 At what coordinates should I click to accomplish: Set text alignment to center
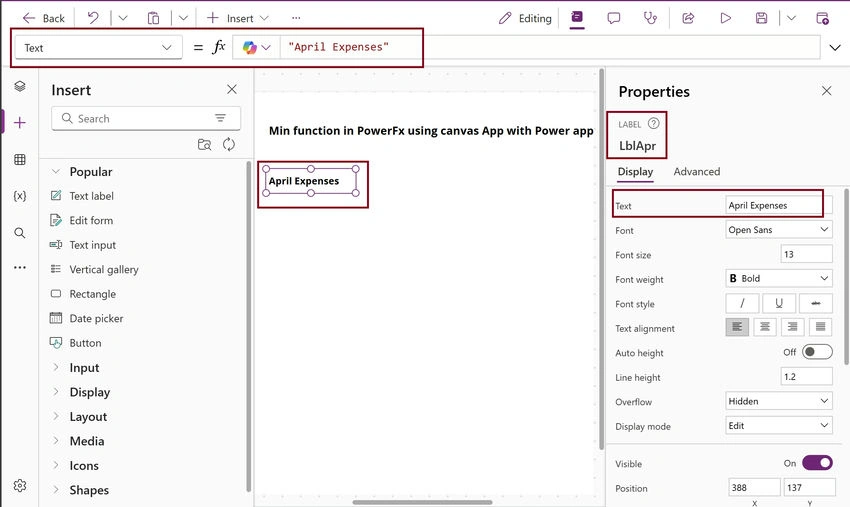pyautogui.click(x=765, y=327)
